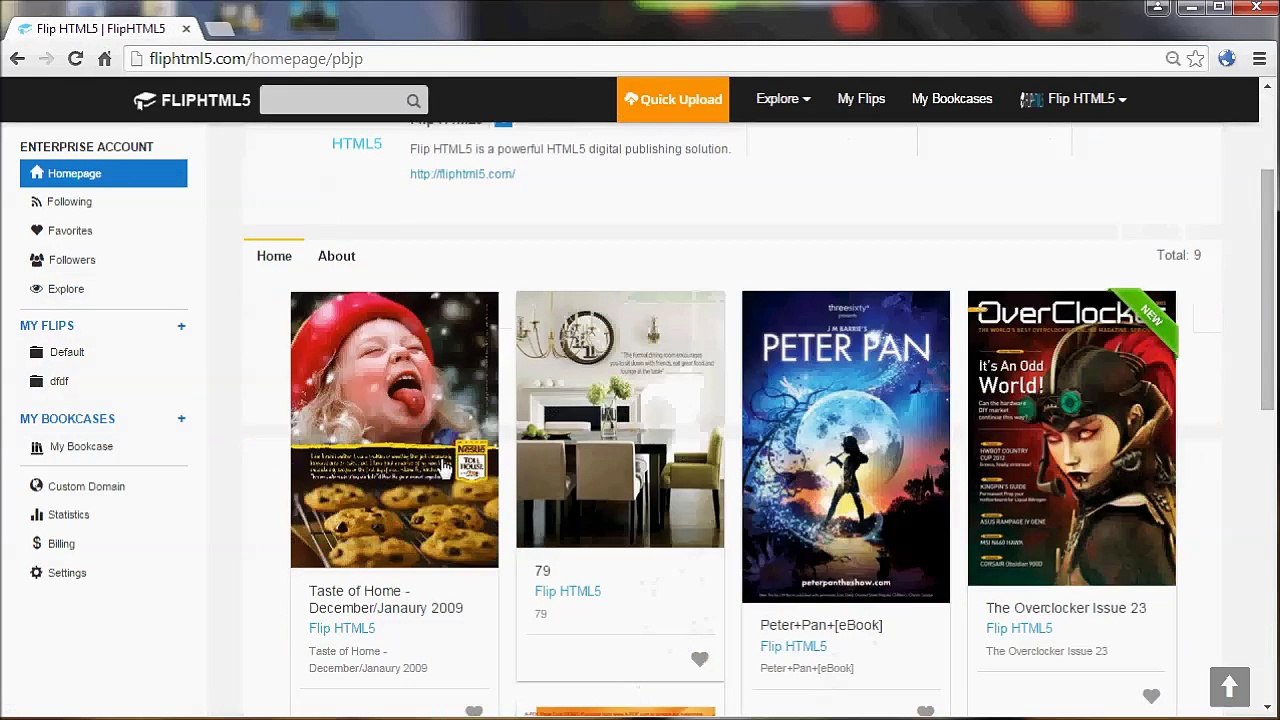
Task: Go to the browser home icon
Action: tap(104, 59)
